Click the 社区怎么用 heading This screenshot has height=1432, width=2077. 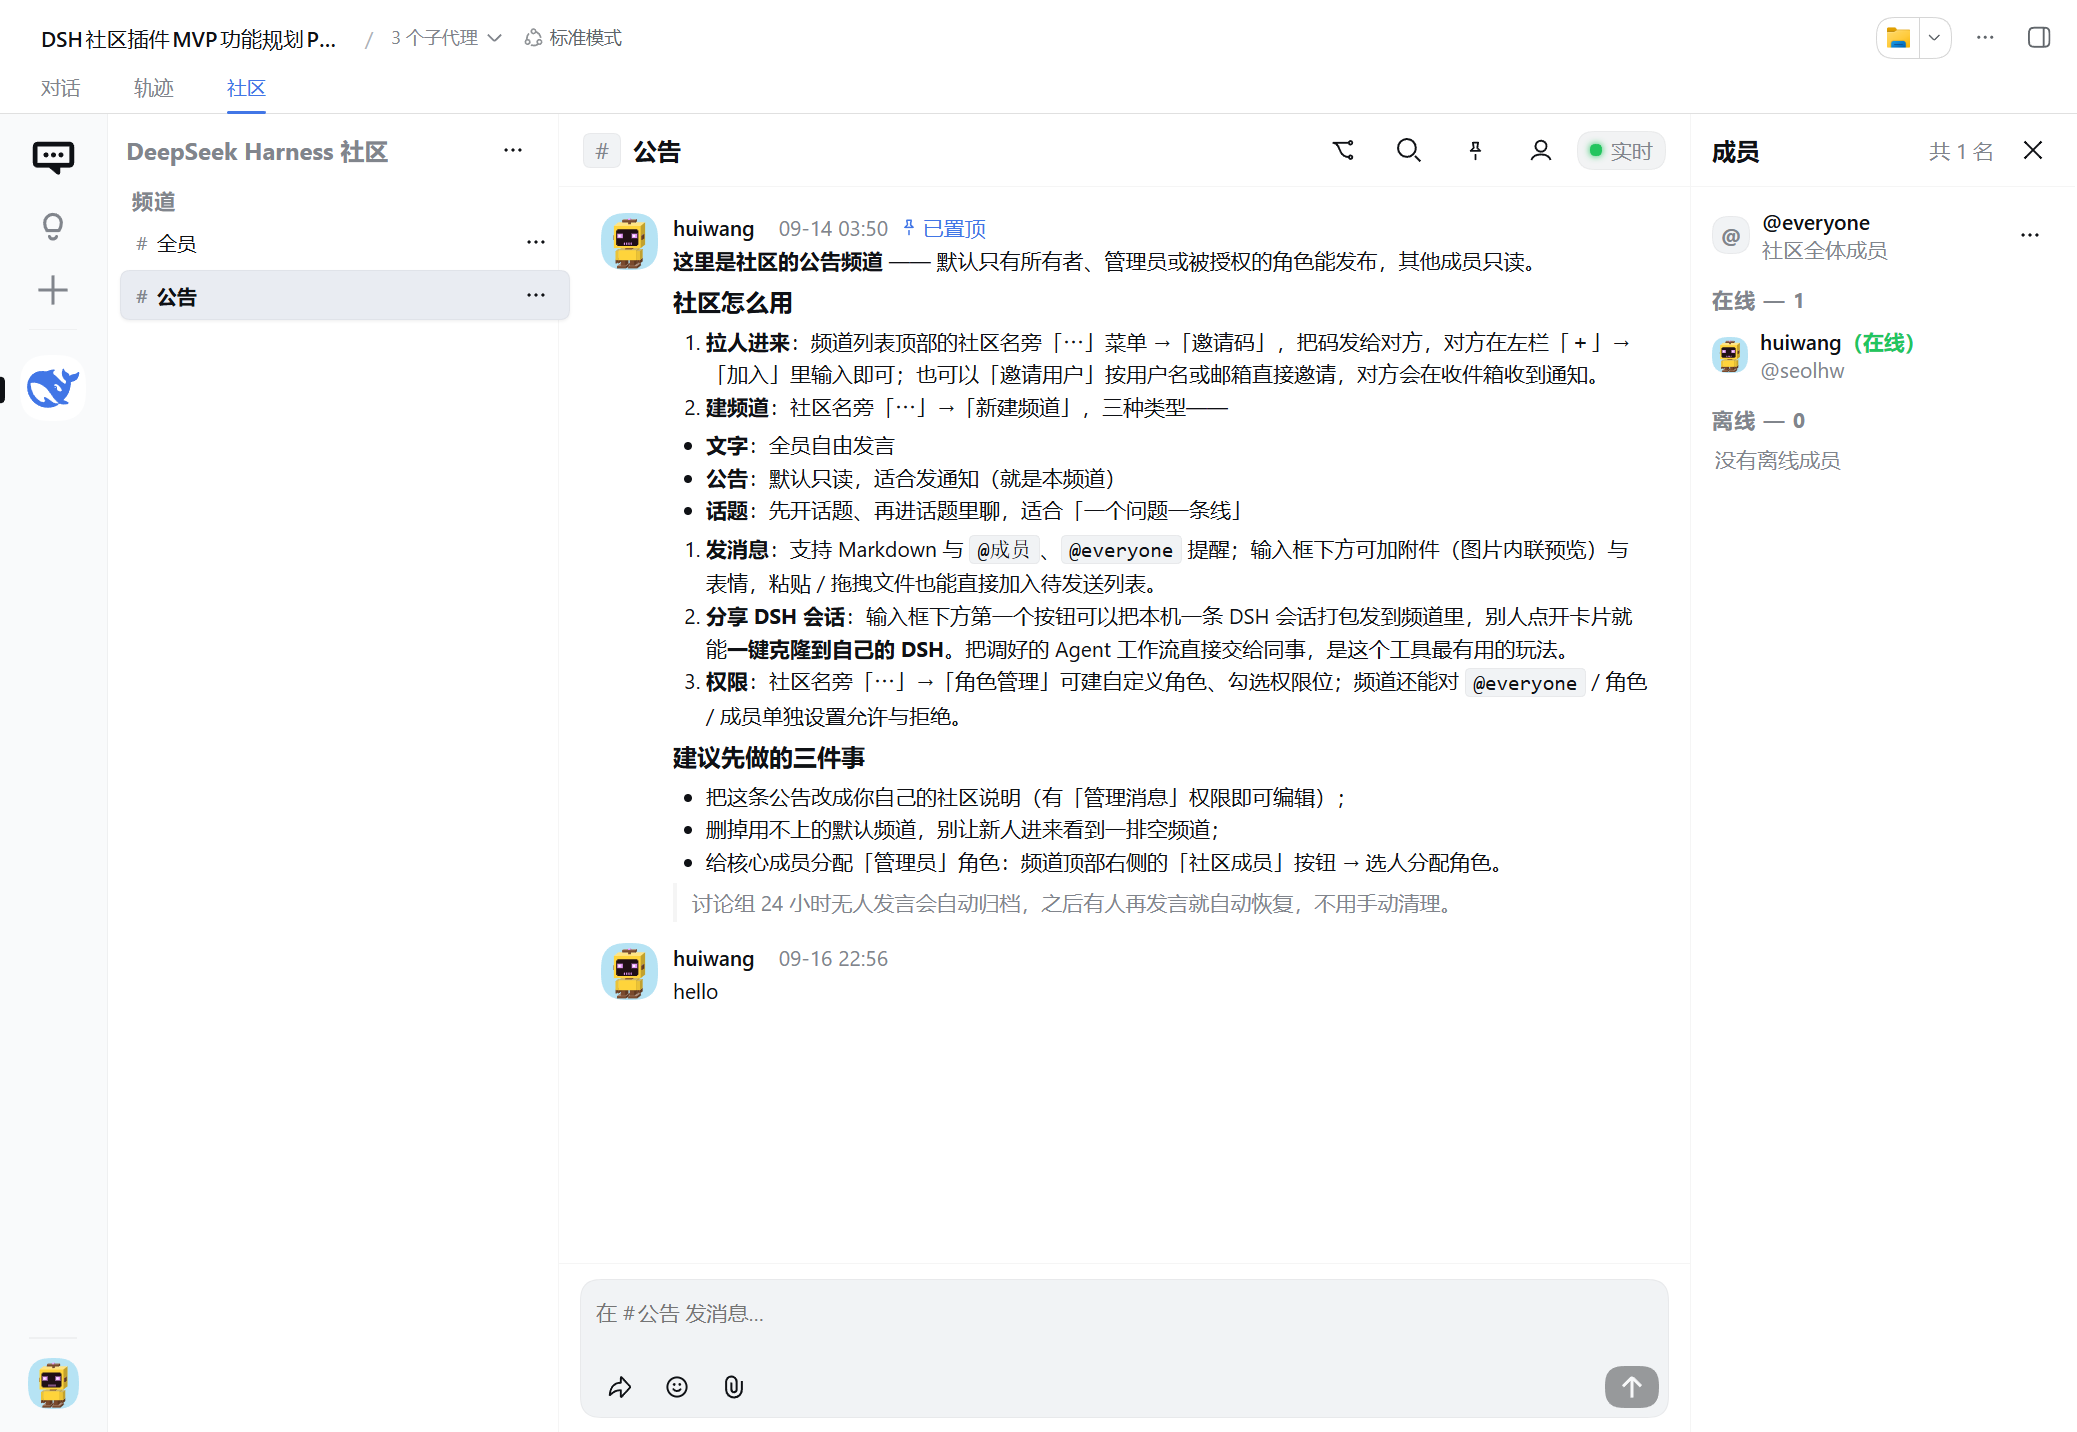(x=732, y=303)
